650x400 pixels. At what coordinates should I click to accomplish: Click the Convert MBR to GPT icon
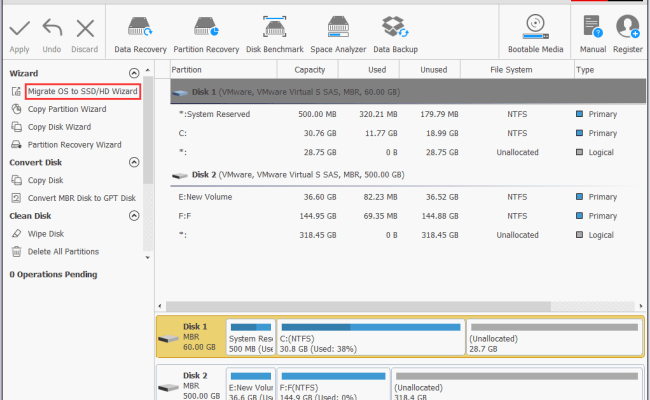pos(16,198)
